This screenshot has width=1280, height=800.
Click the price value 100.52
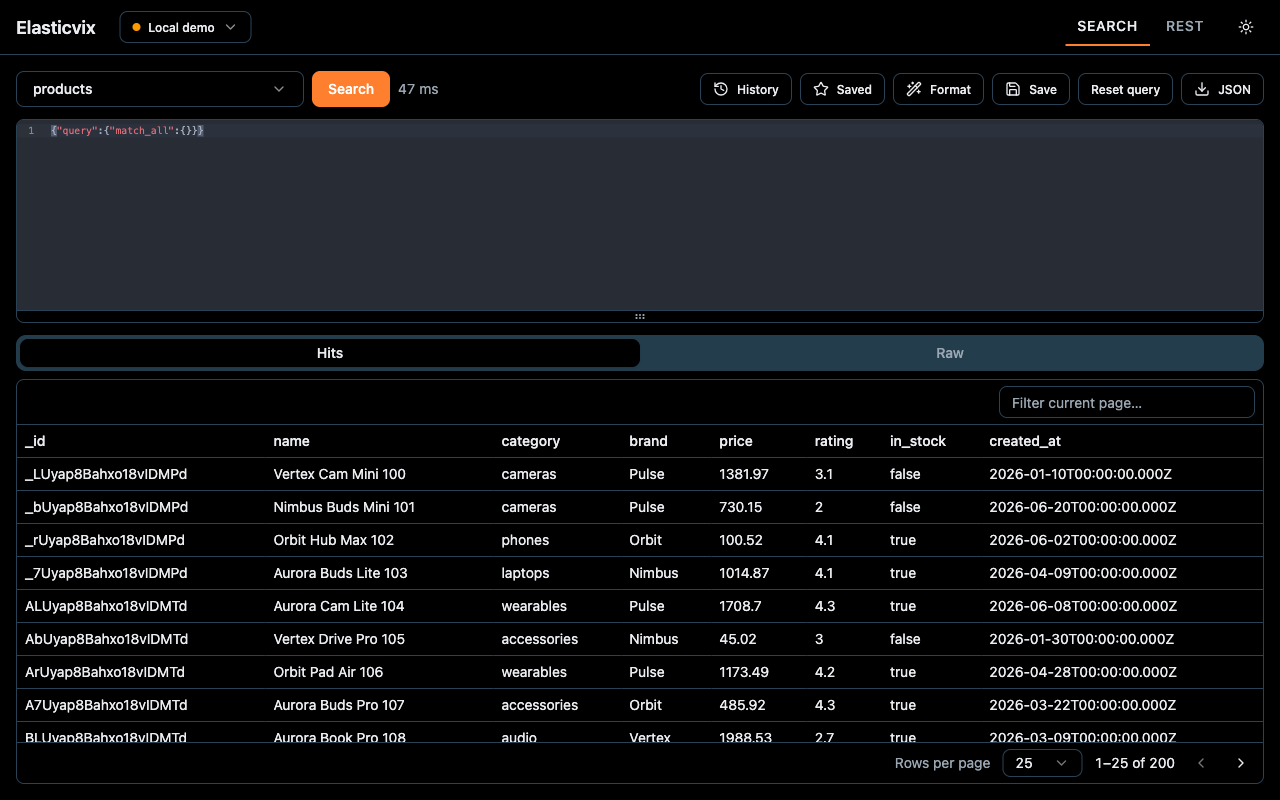pos(741,540)
